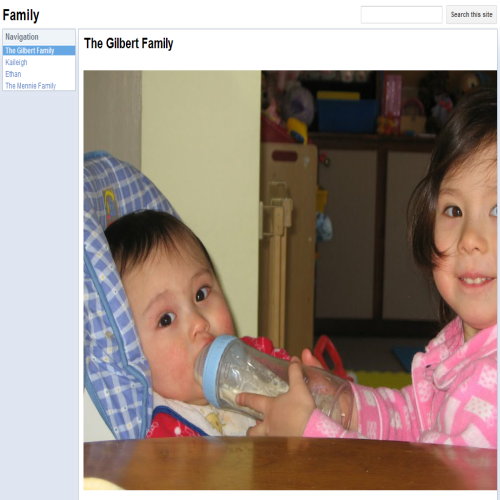Go to the Kaileigh page
The width and height of the screenshot is (500, 500).
pos(16,62)
